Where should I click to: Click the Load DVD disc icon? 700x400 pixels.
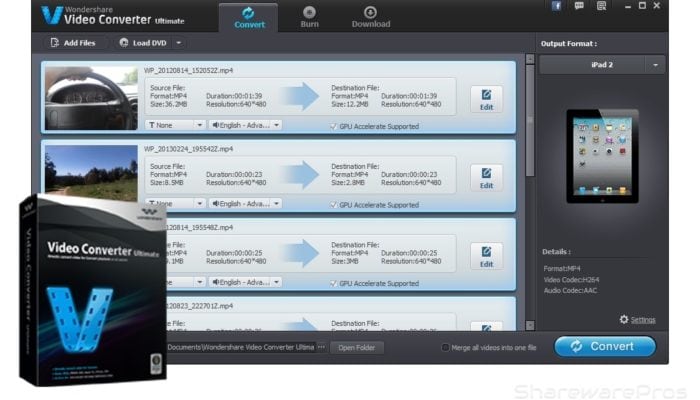point(124,43)
